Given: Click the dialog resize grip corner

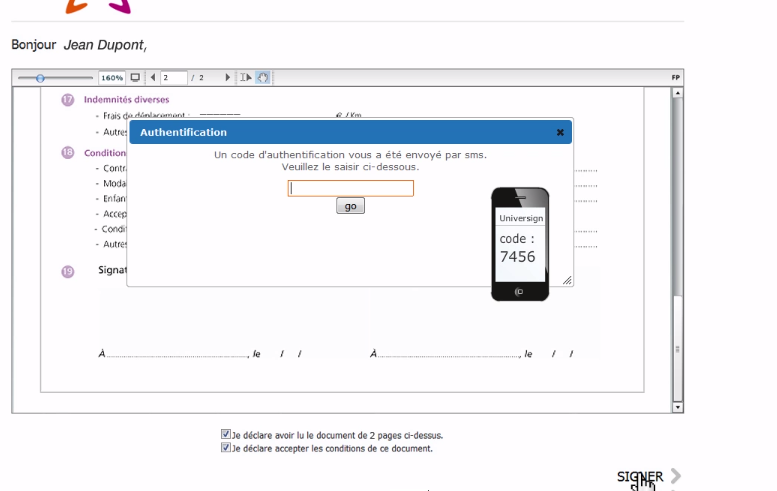Looking at the screenshot, I should coord(567,280).
